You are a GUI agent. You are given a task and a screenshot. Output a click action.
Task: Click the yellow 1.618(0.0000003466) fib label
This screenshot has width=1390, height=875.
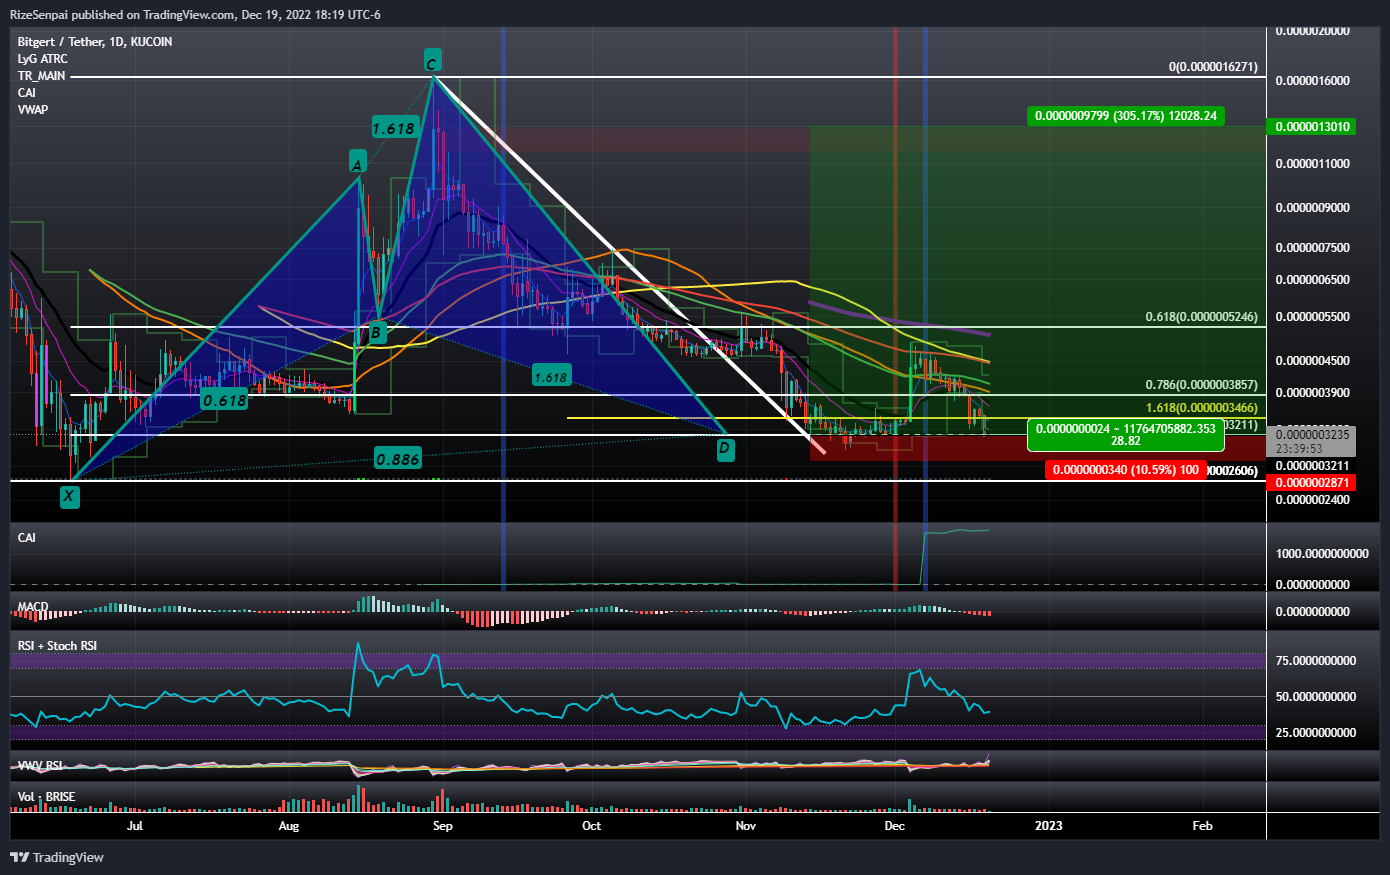[1201, 408]
